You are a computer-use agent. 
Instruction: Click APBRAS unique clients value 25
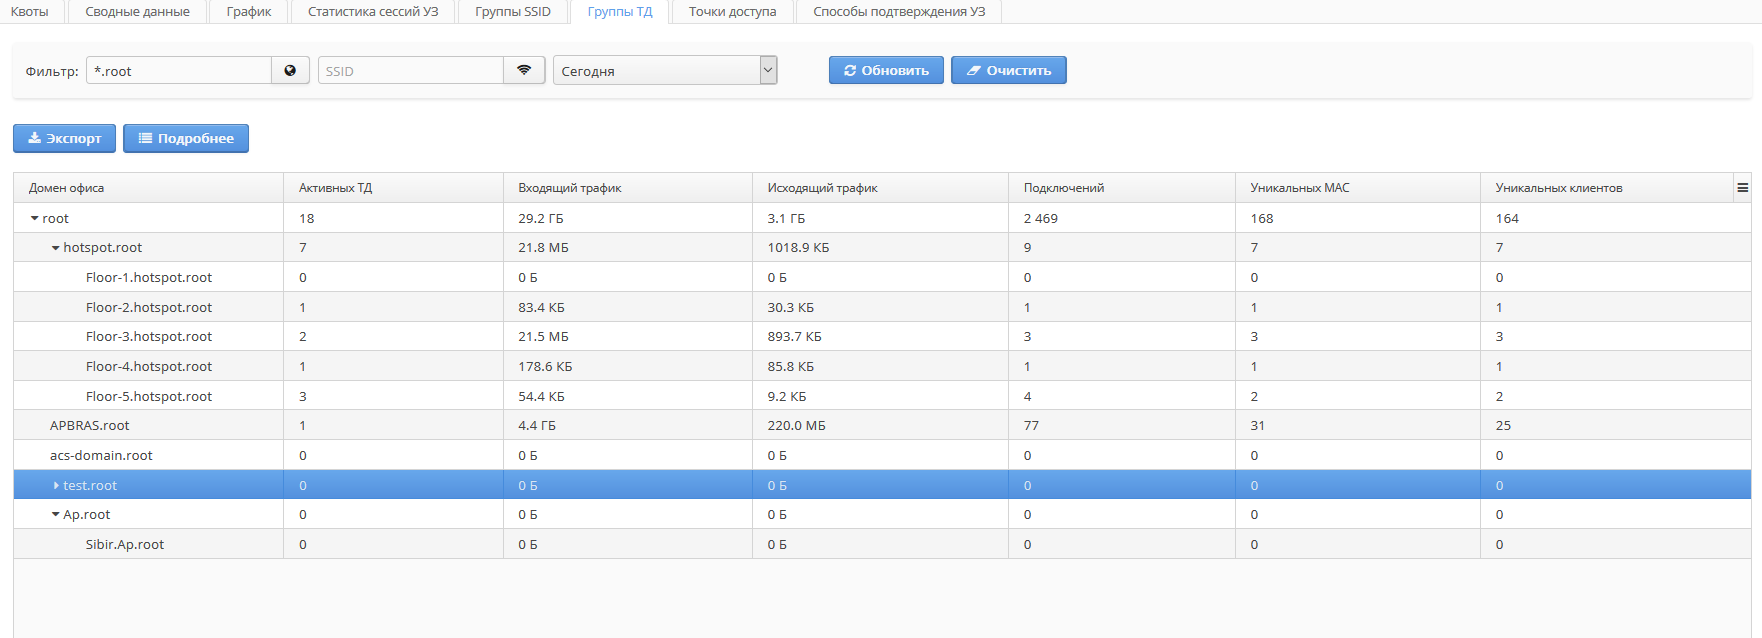click(1503, 425)
